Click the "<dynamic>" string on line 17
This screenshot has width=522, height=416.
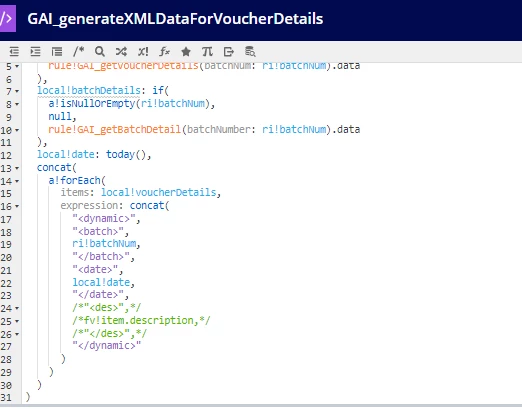click(104, 219)
